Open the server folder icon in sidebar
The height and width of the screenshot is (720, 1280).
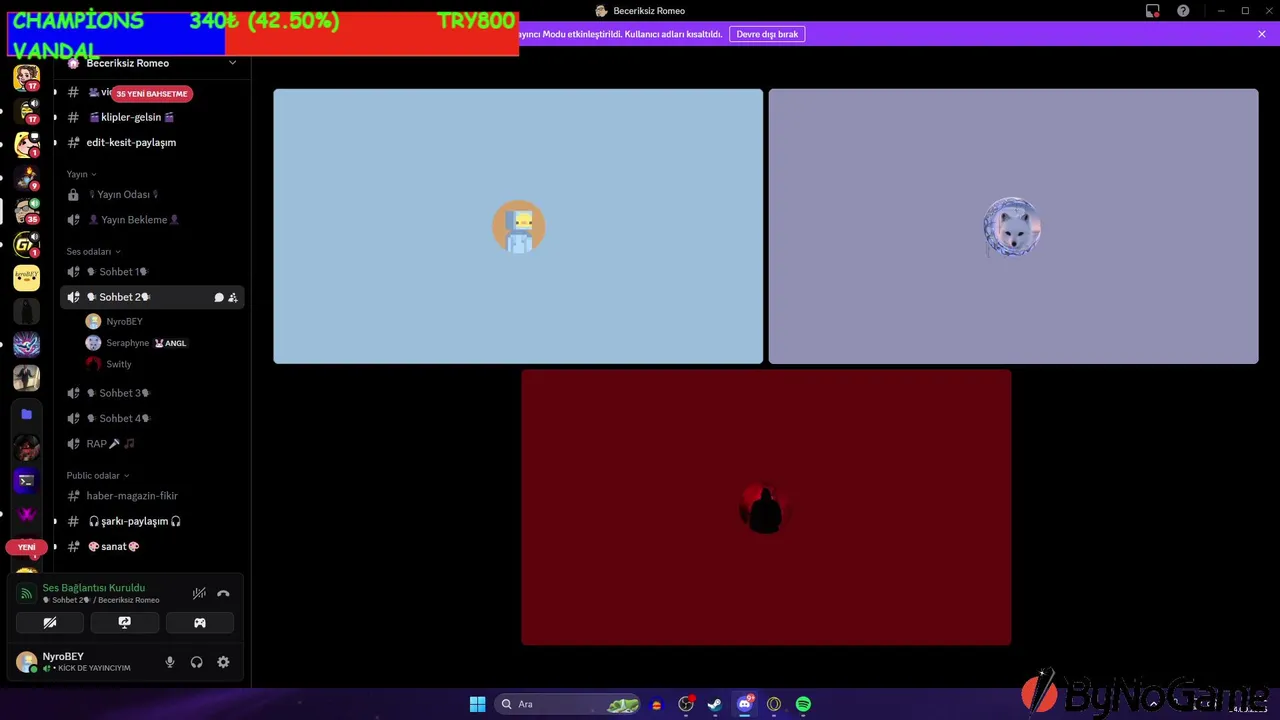tap(27, 414)
